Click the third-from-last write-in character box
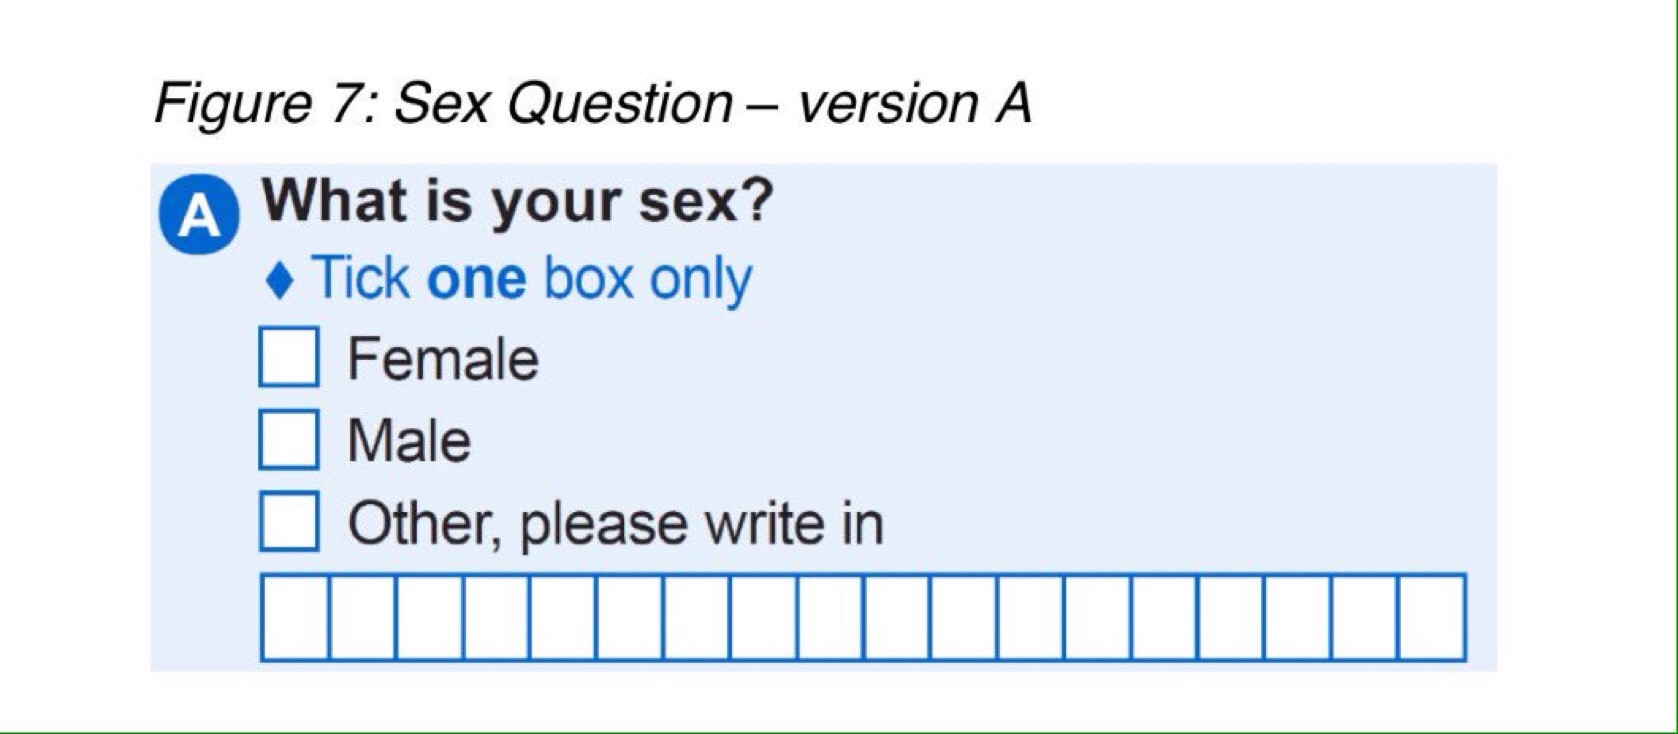1678x734 pixels. (1298, 617)
